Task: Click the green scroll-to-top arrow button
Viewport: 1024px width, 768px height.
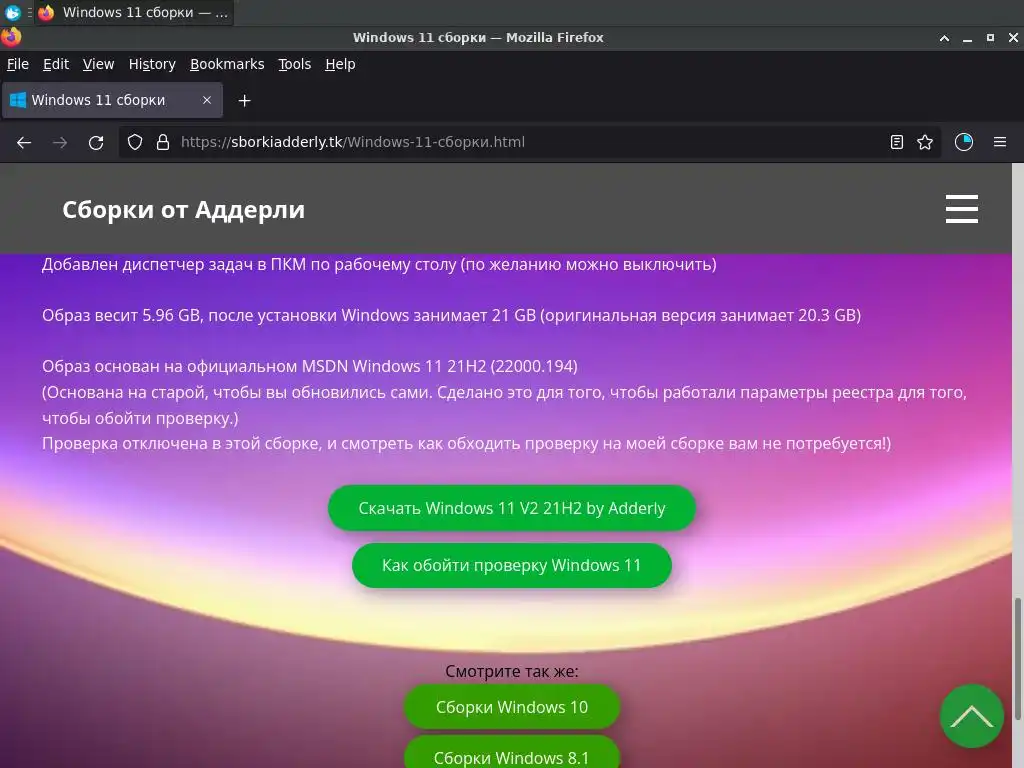Action: pos(972,716)
